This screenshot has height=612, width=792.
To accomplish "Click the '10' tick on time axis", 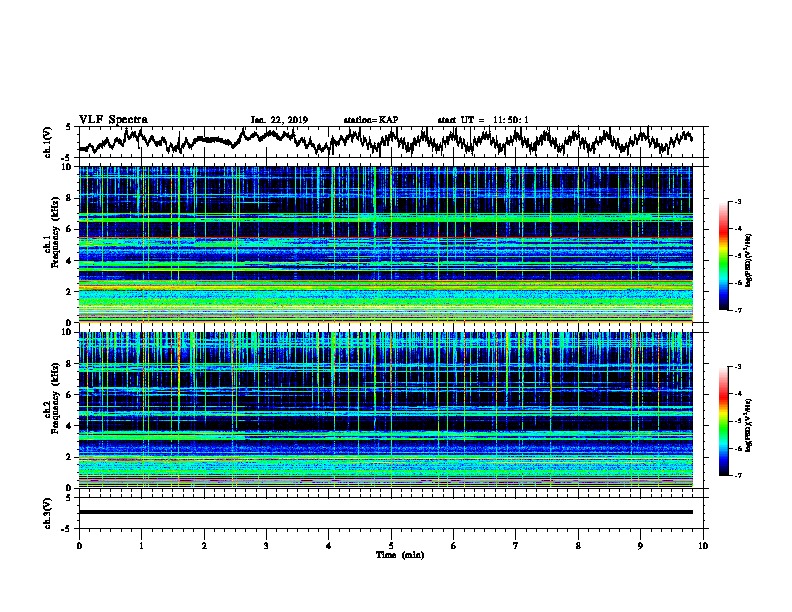I will pos(703,546).
